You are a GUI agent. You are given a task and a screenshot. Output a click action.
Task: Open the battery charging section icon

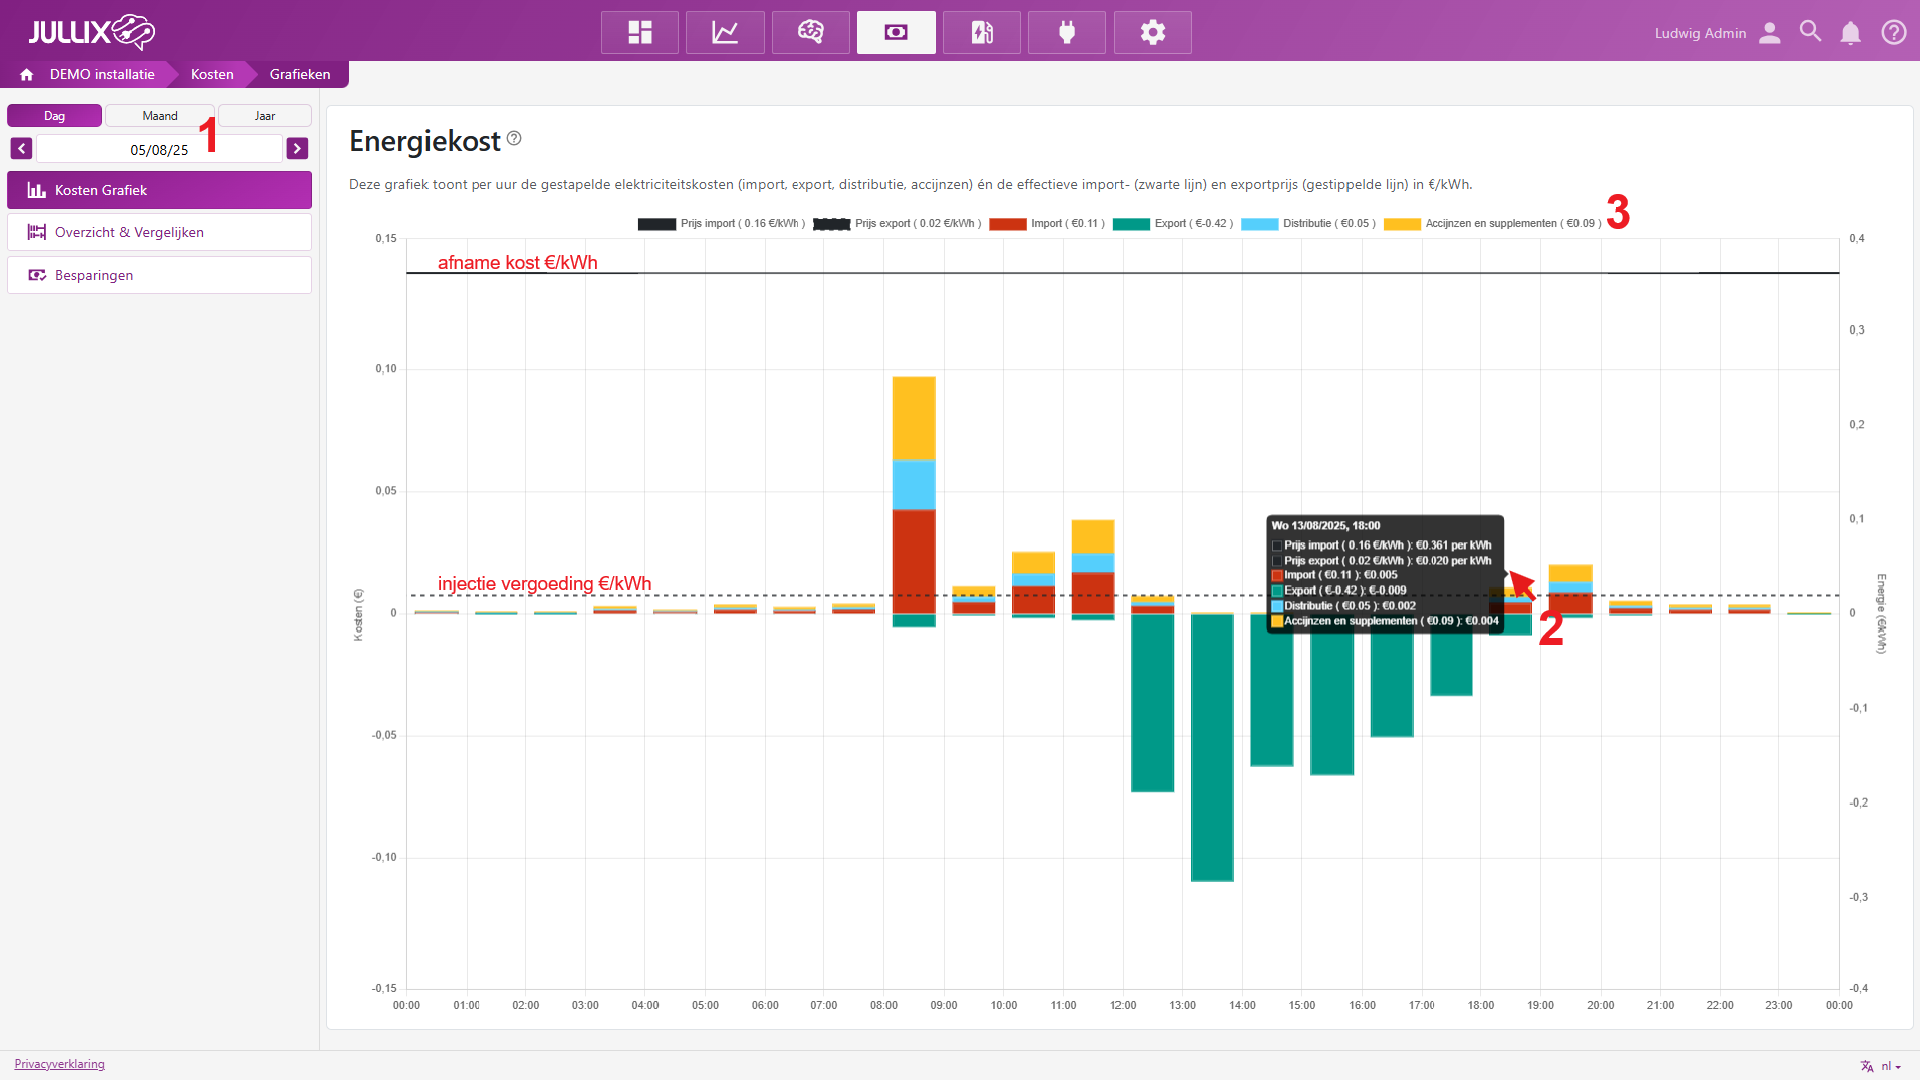(982, 32)
